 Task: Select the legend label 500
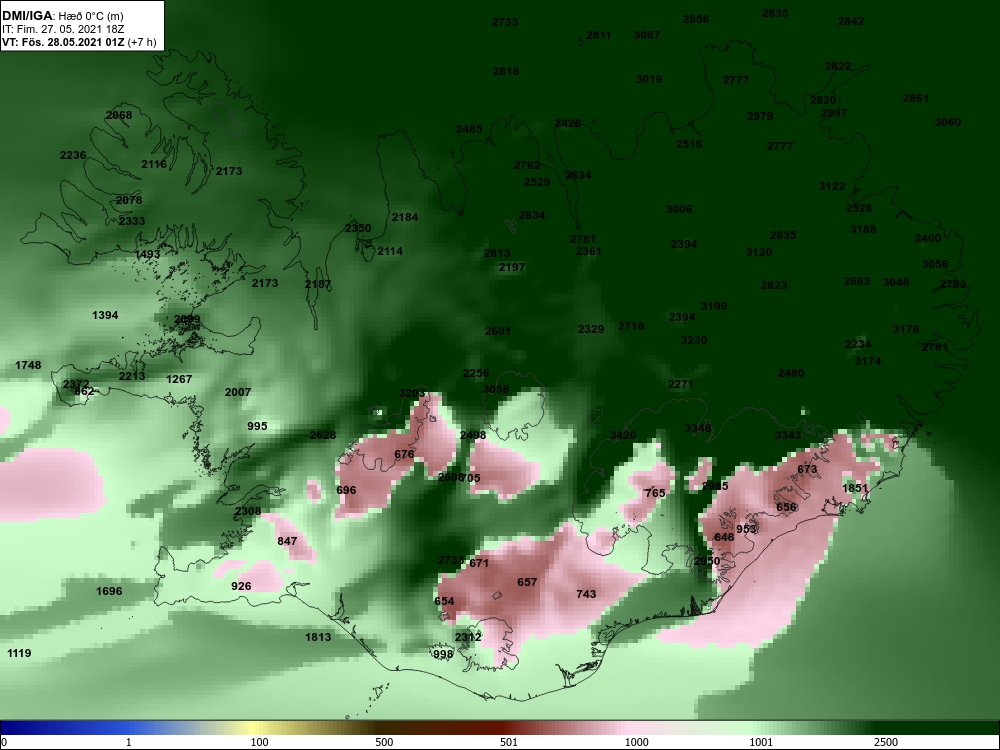point(384,742)
